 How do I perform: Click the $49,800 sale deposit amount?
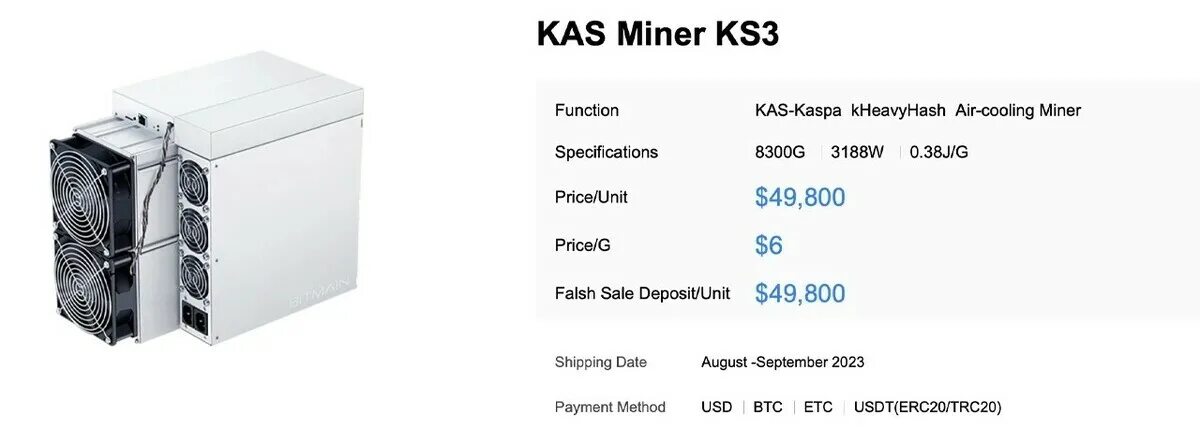point(800,293)
